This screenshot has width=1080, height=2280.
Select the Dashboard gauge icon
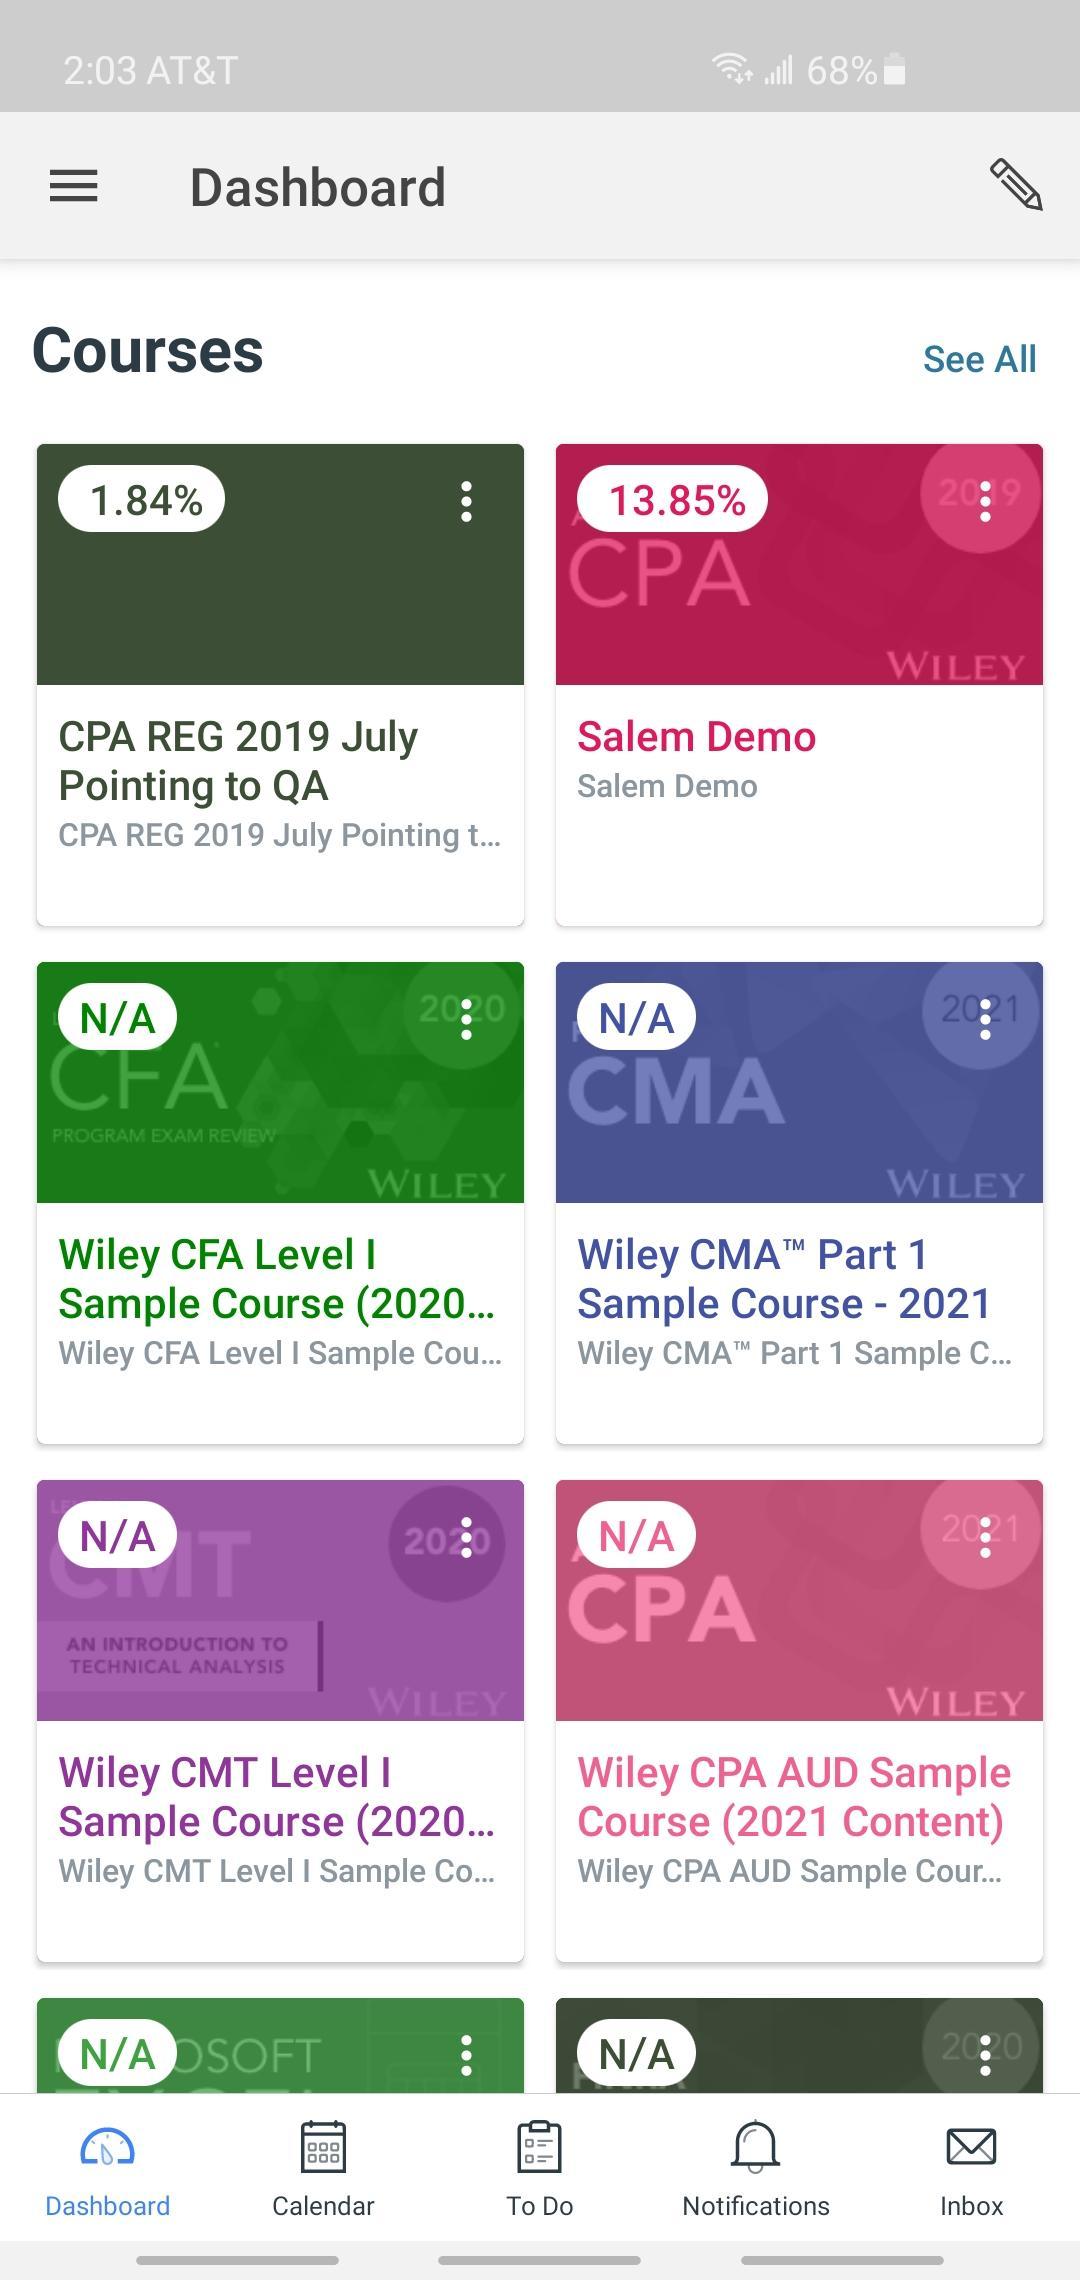(x=108, y=2146)
